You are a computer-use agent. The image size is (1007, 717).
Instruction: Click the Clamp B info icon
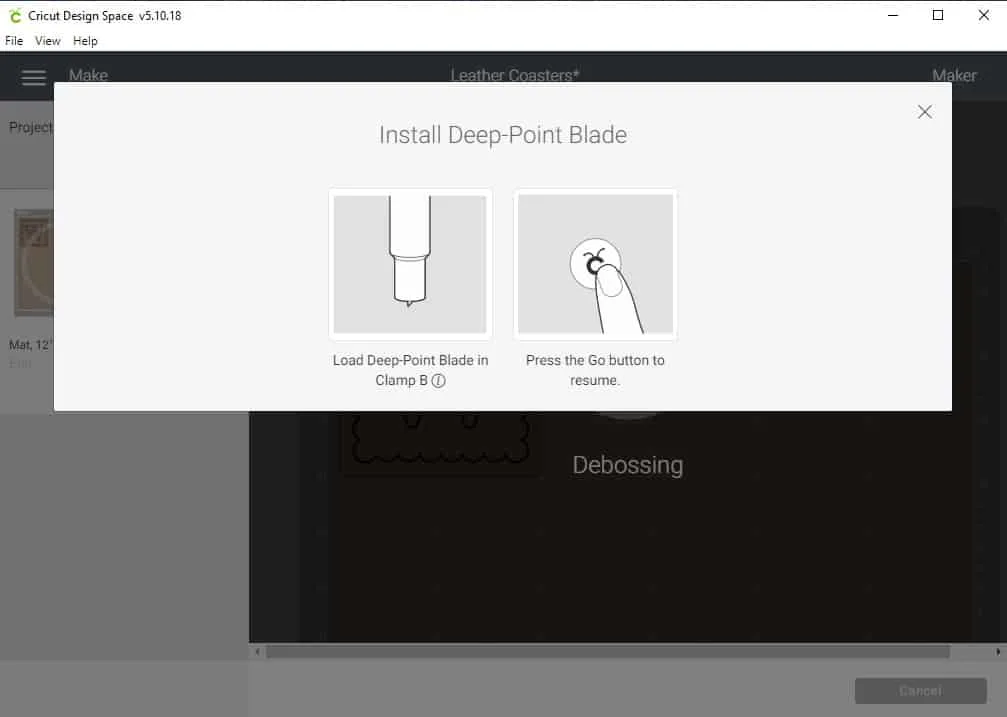pyautogui.click(x=438, y=380)
